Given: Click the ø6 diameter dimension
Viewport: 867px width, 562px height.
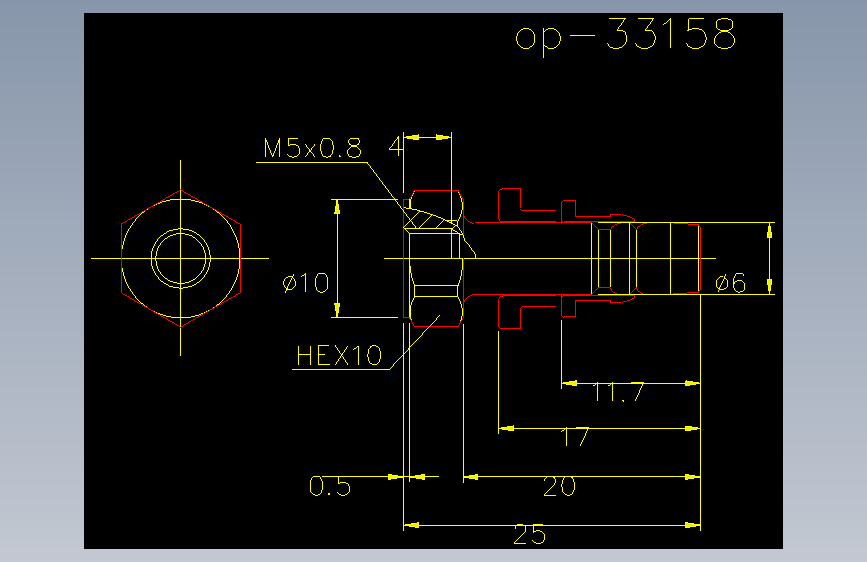Looking at the screenshot, I should coord(730,283).
